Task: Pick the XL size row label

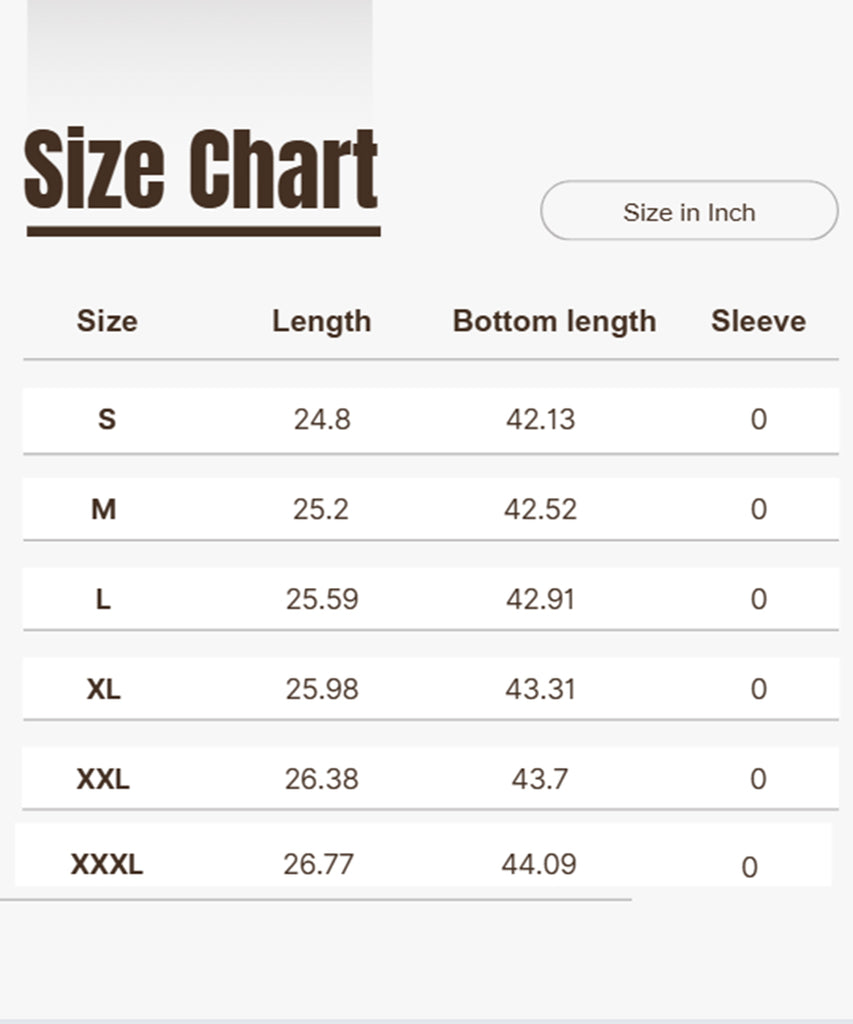Action: coord(104,689)
